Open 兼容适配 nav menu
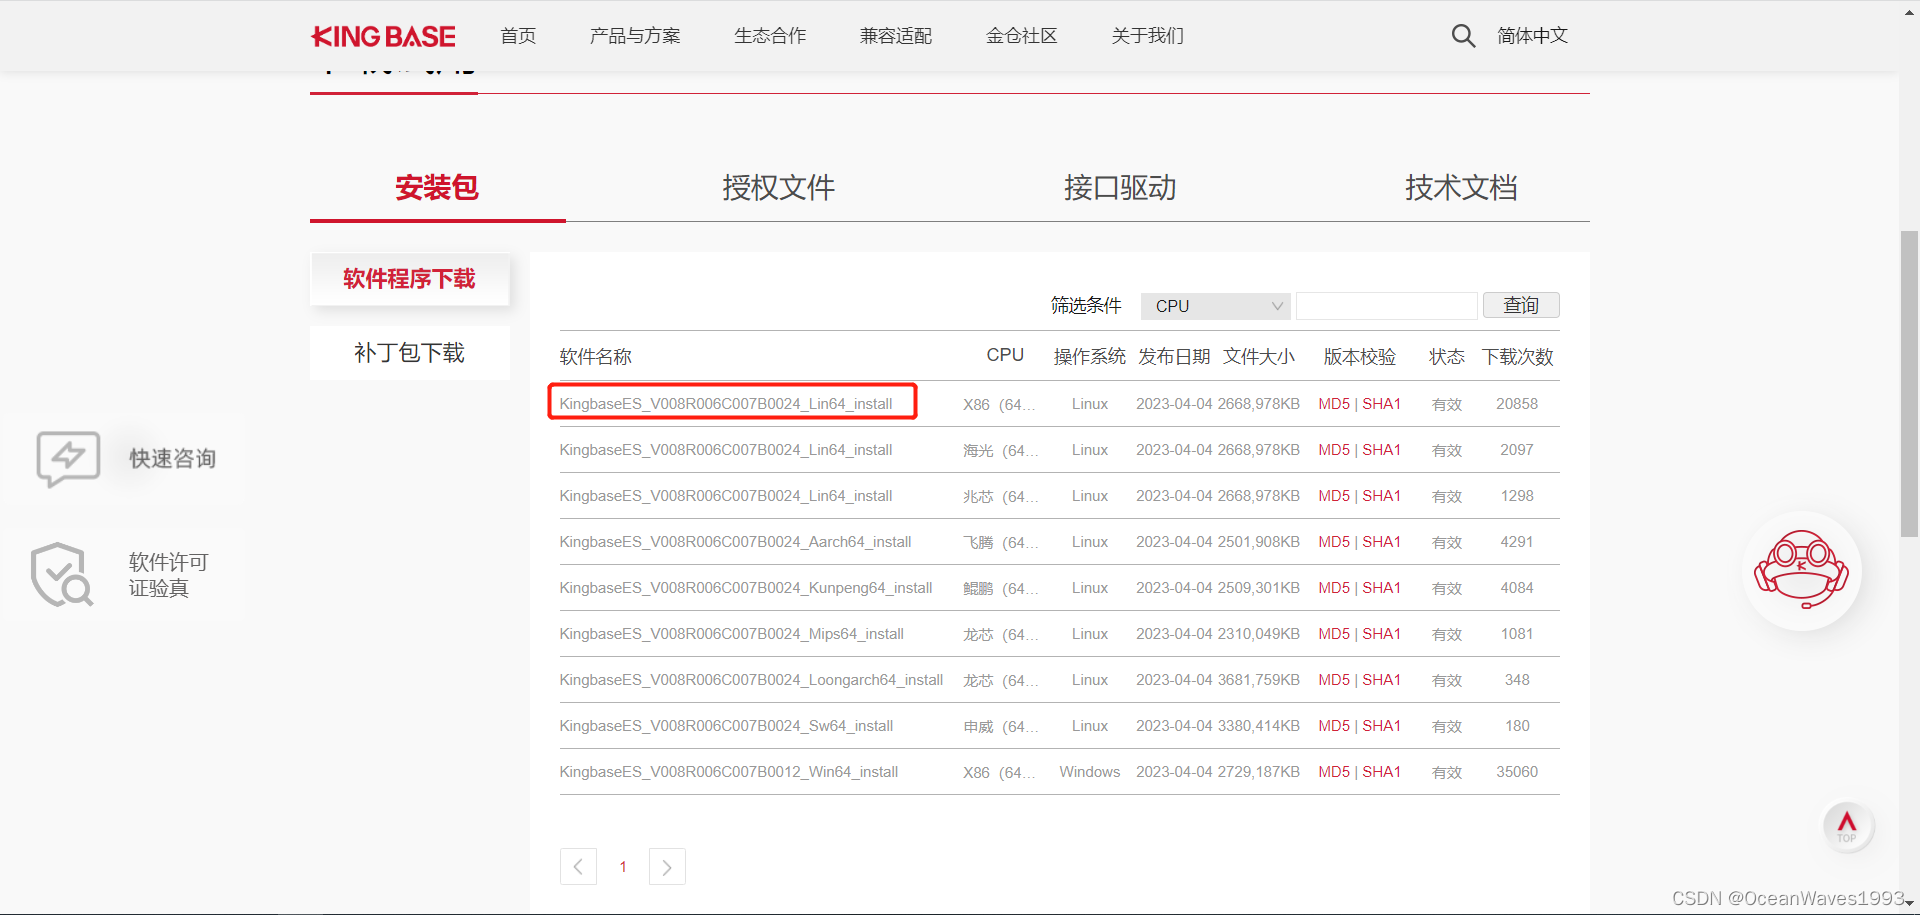The height and width of the screenshot is (915, 1920). 896,36
